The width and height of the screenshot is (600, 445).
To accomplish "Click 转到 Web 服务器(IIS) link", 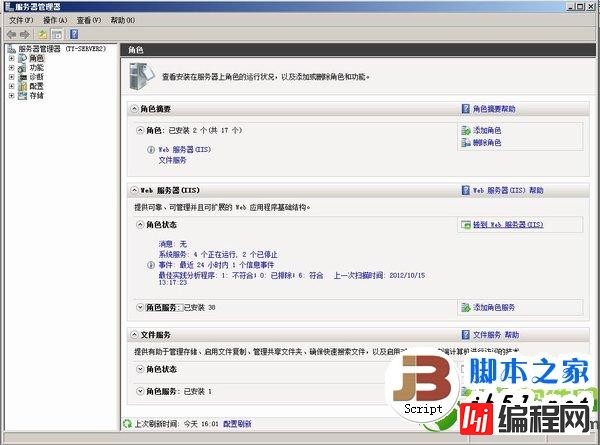I will pos(508,225).
